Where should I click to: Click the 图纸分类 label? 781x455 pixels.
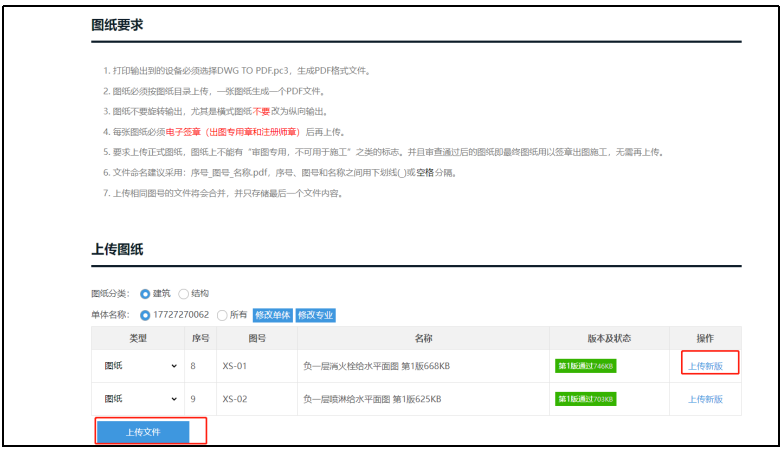coord(110,294)
